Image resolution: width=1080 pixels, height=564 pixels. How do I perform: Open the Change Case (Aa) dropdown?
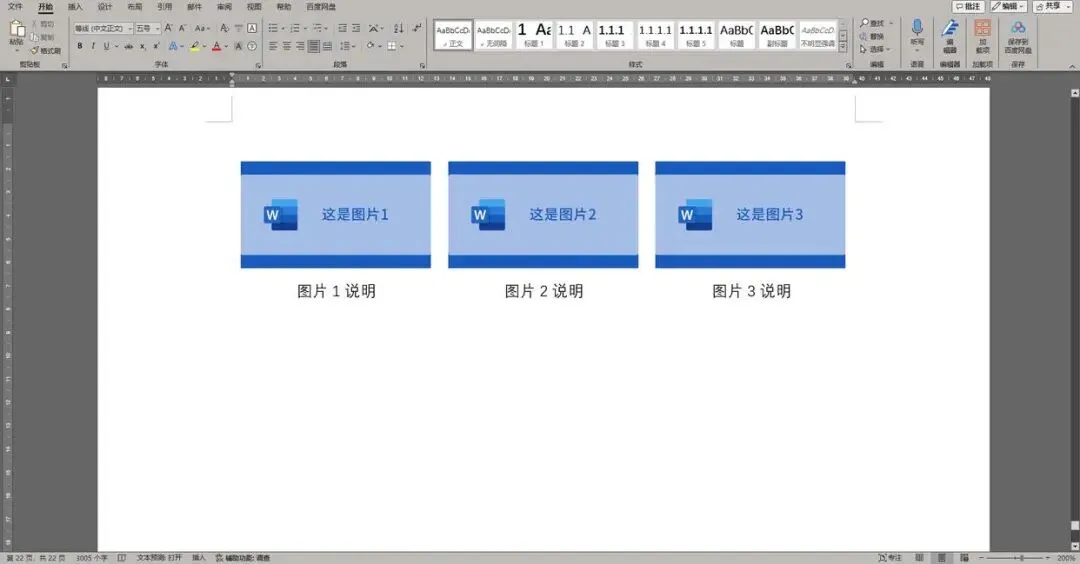pyautogui.click(x=201, y=28)
